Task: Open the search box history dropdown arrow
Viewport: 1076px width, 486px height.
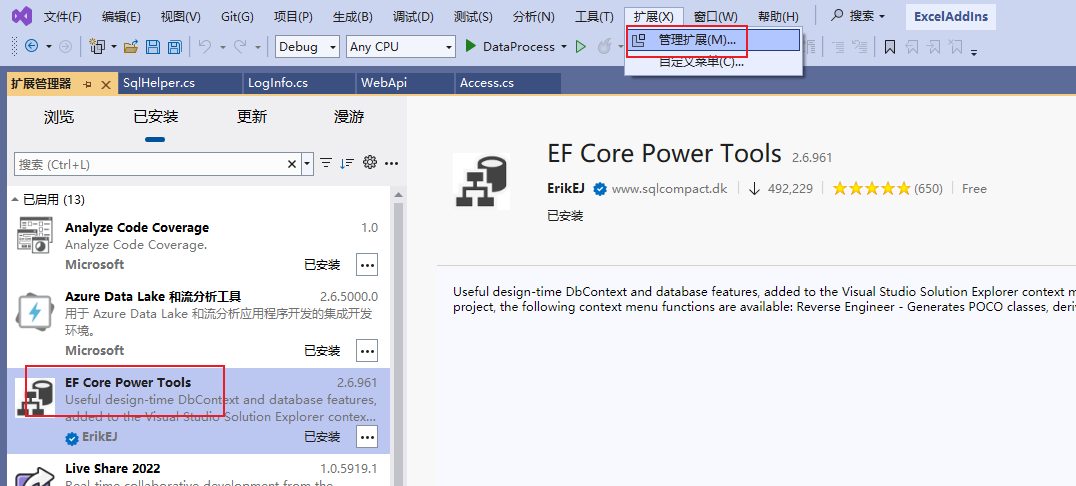Action: coord(307,164)
